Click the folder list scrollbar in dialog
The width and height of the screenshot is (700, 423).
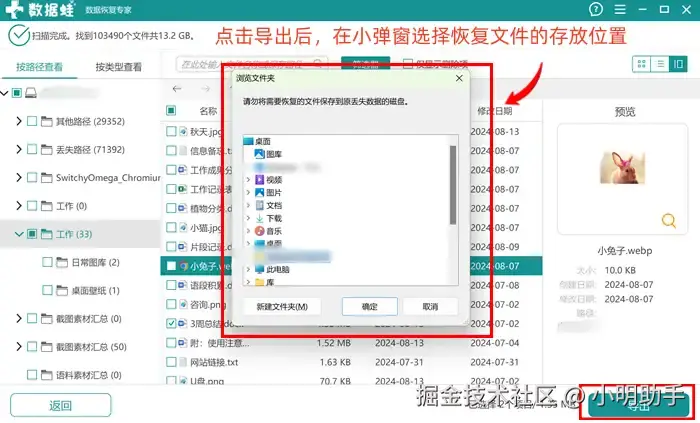453,185
